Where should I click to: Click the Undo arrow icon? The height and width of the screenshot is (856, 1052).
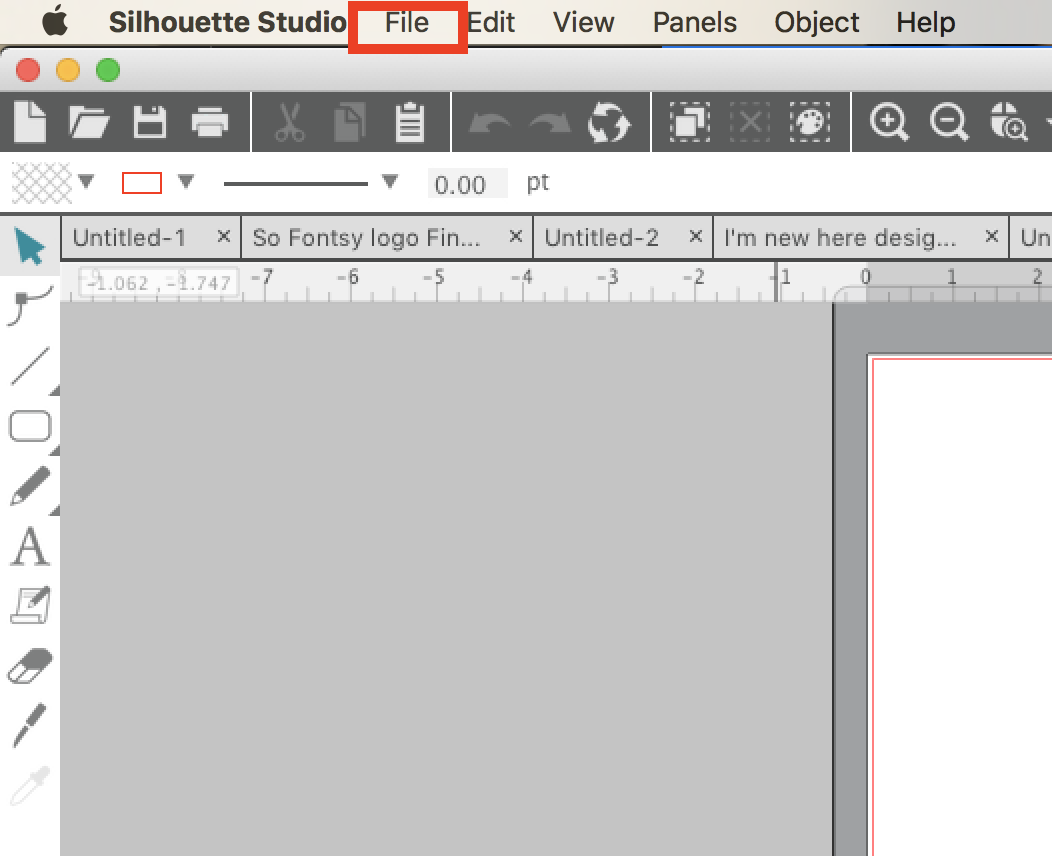[x=489, y=123]
